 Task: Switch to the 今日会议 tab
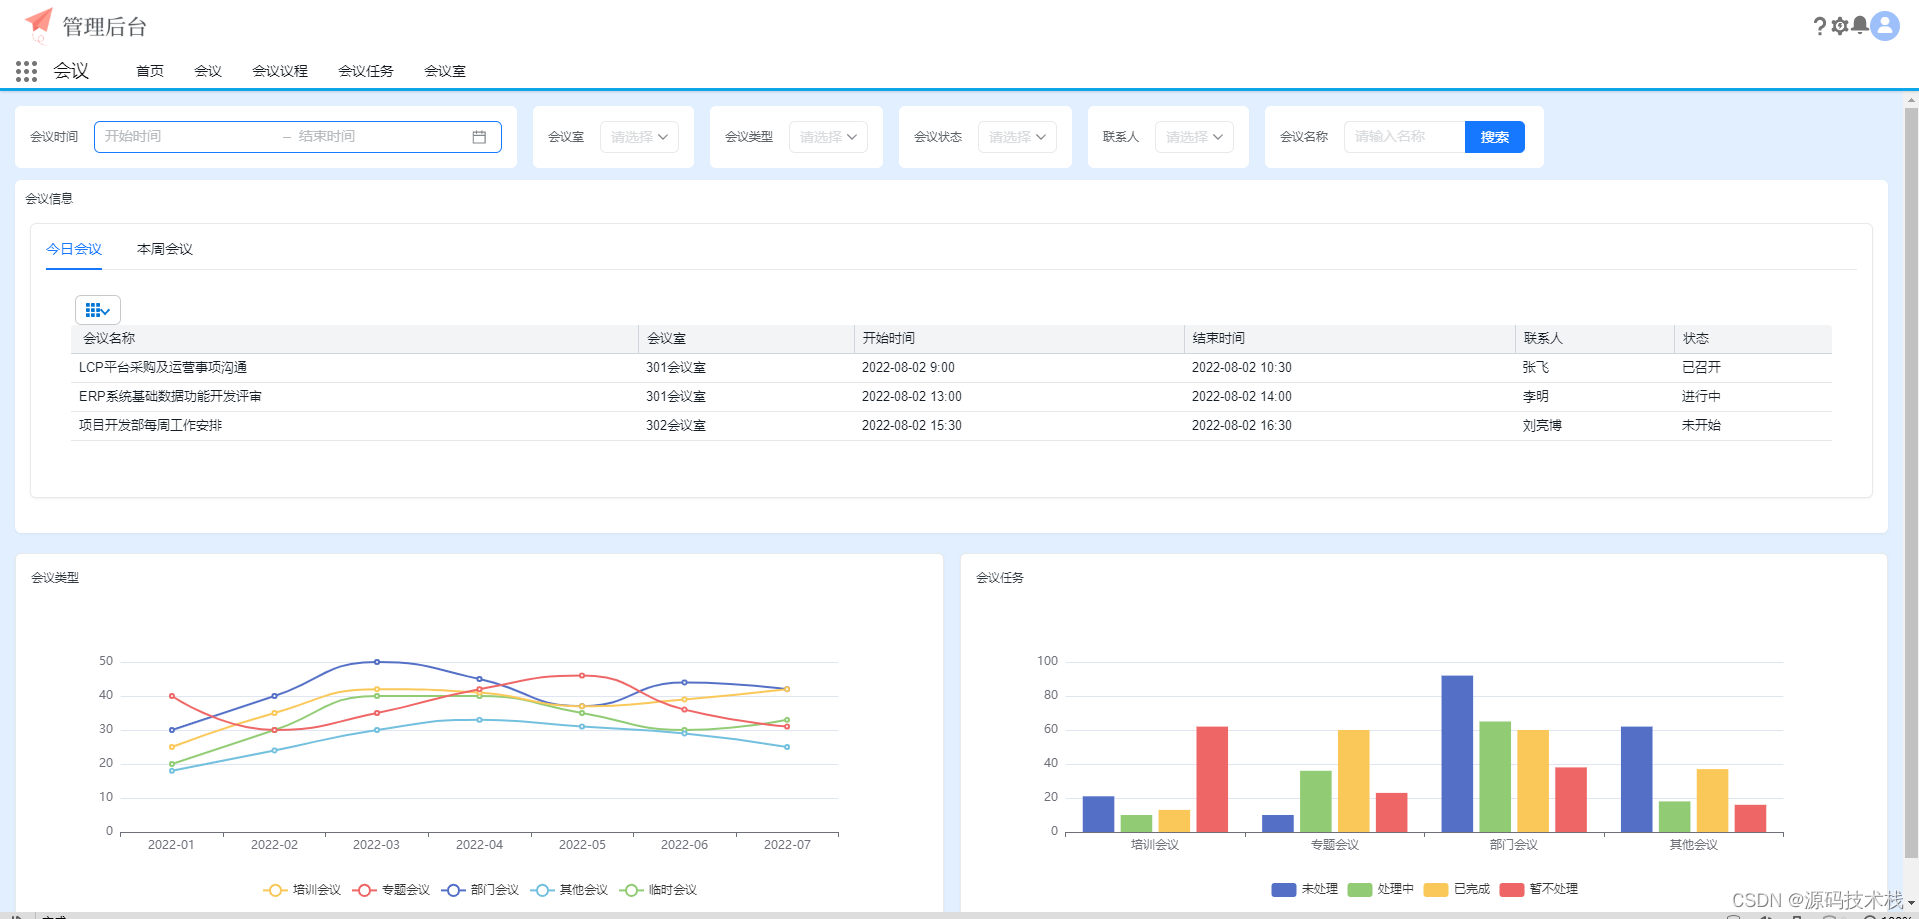point(74,249)
